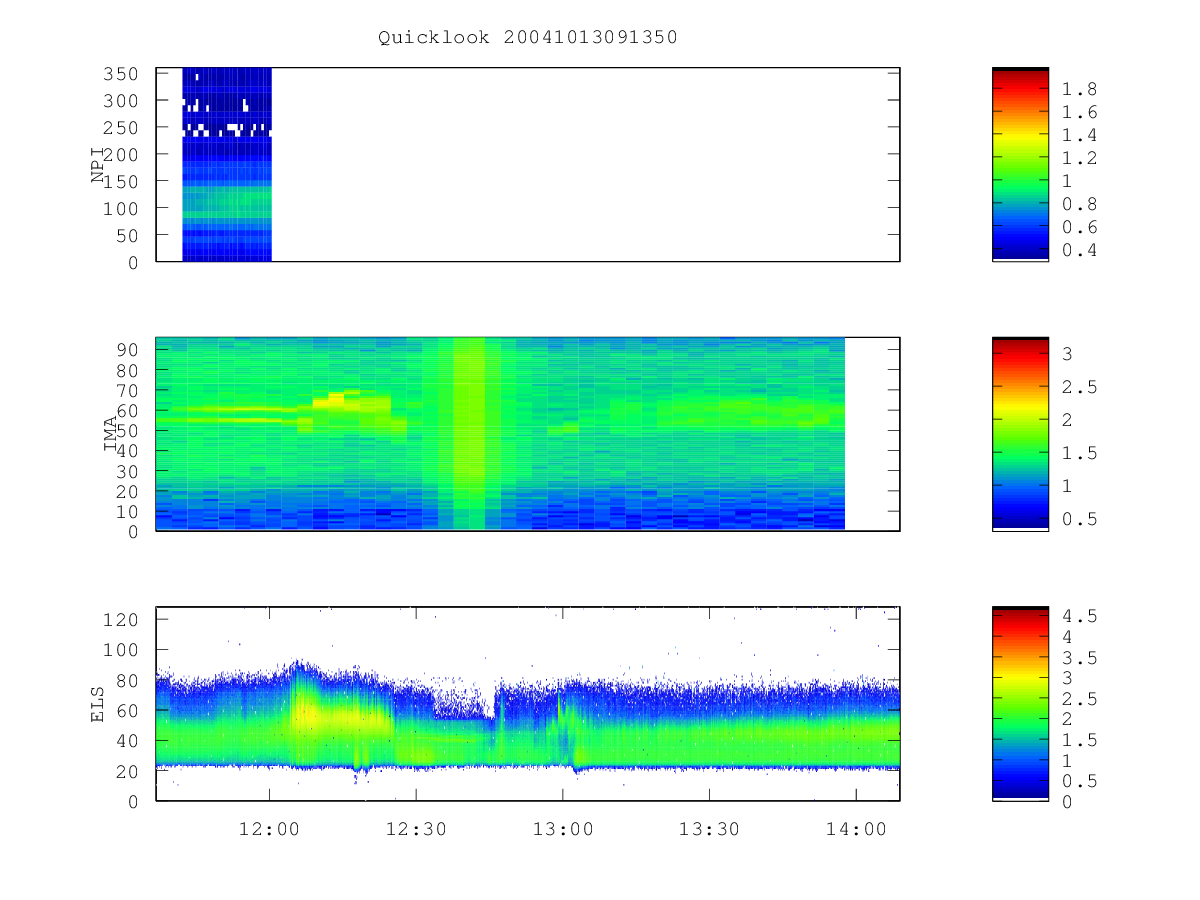Image resolution: width=1200 pixels, height=900 pixels.
Task: Click the ELS axis label
Action: 98,704
